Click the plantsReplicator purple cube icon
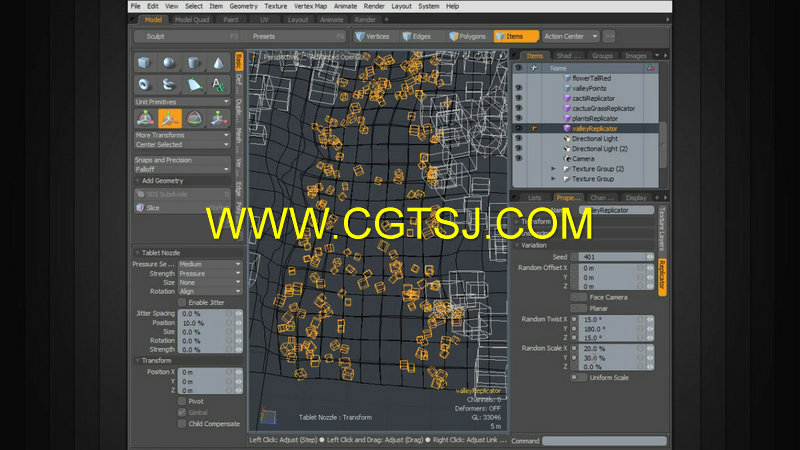 567,118
